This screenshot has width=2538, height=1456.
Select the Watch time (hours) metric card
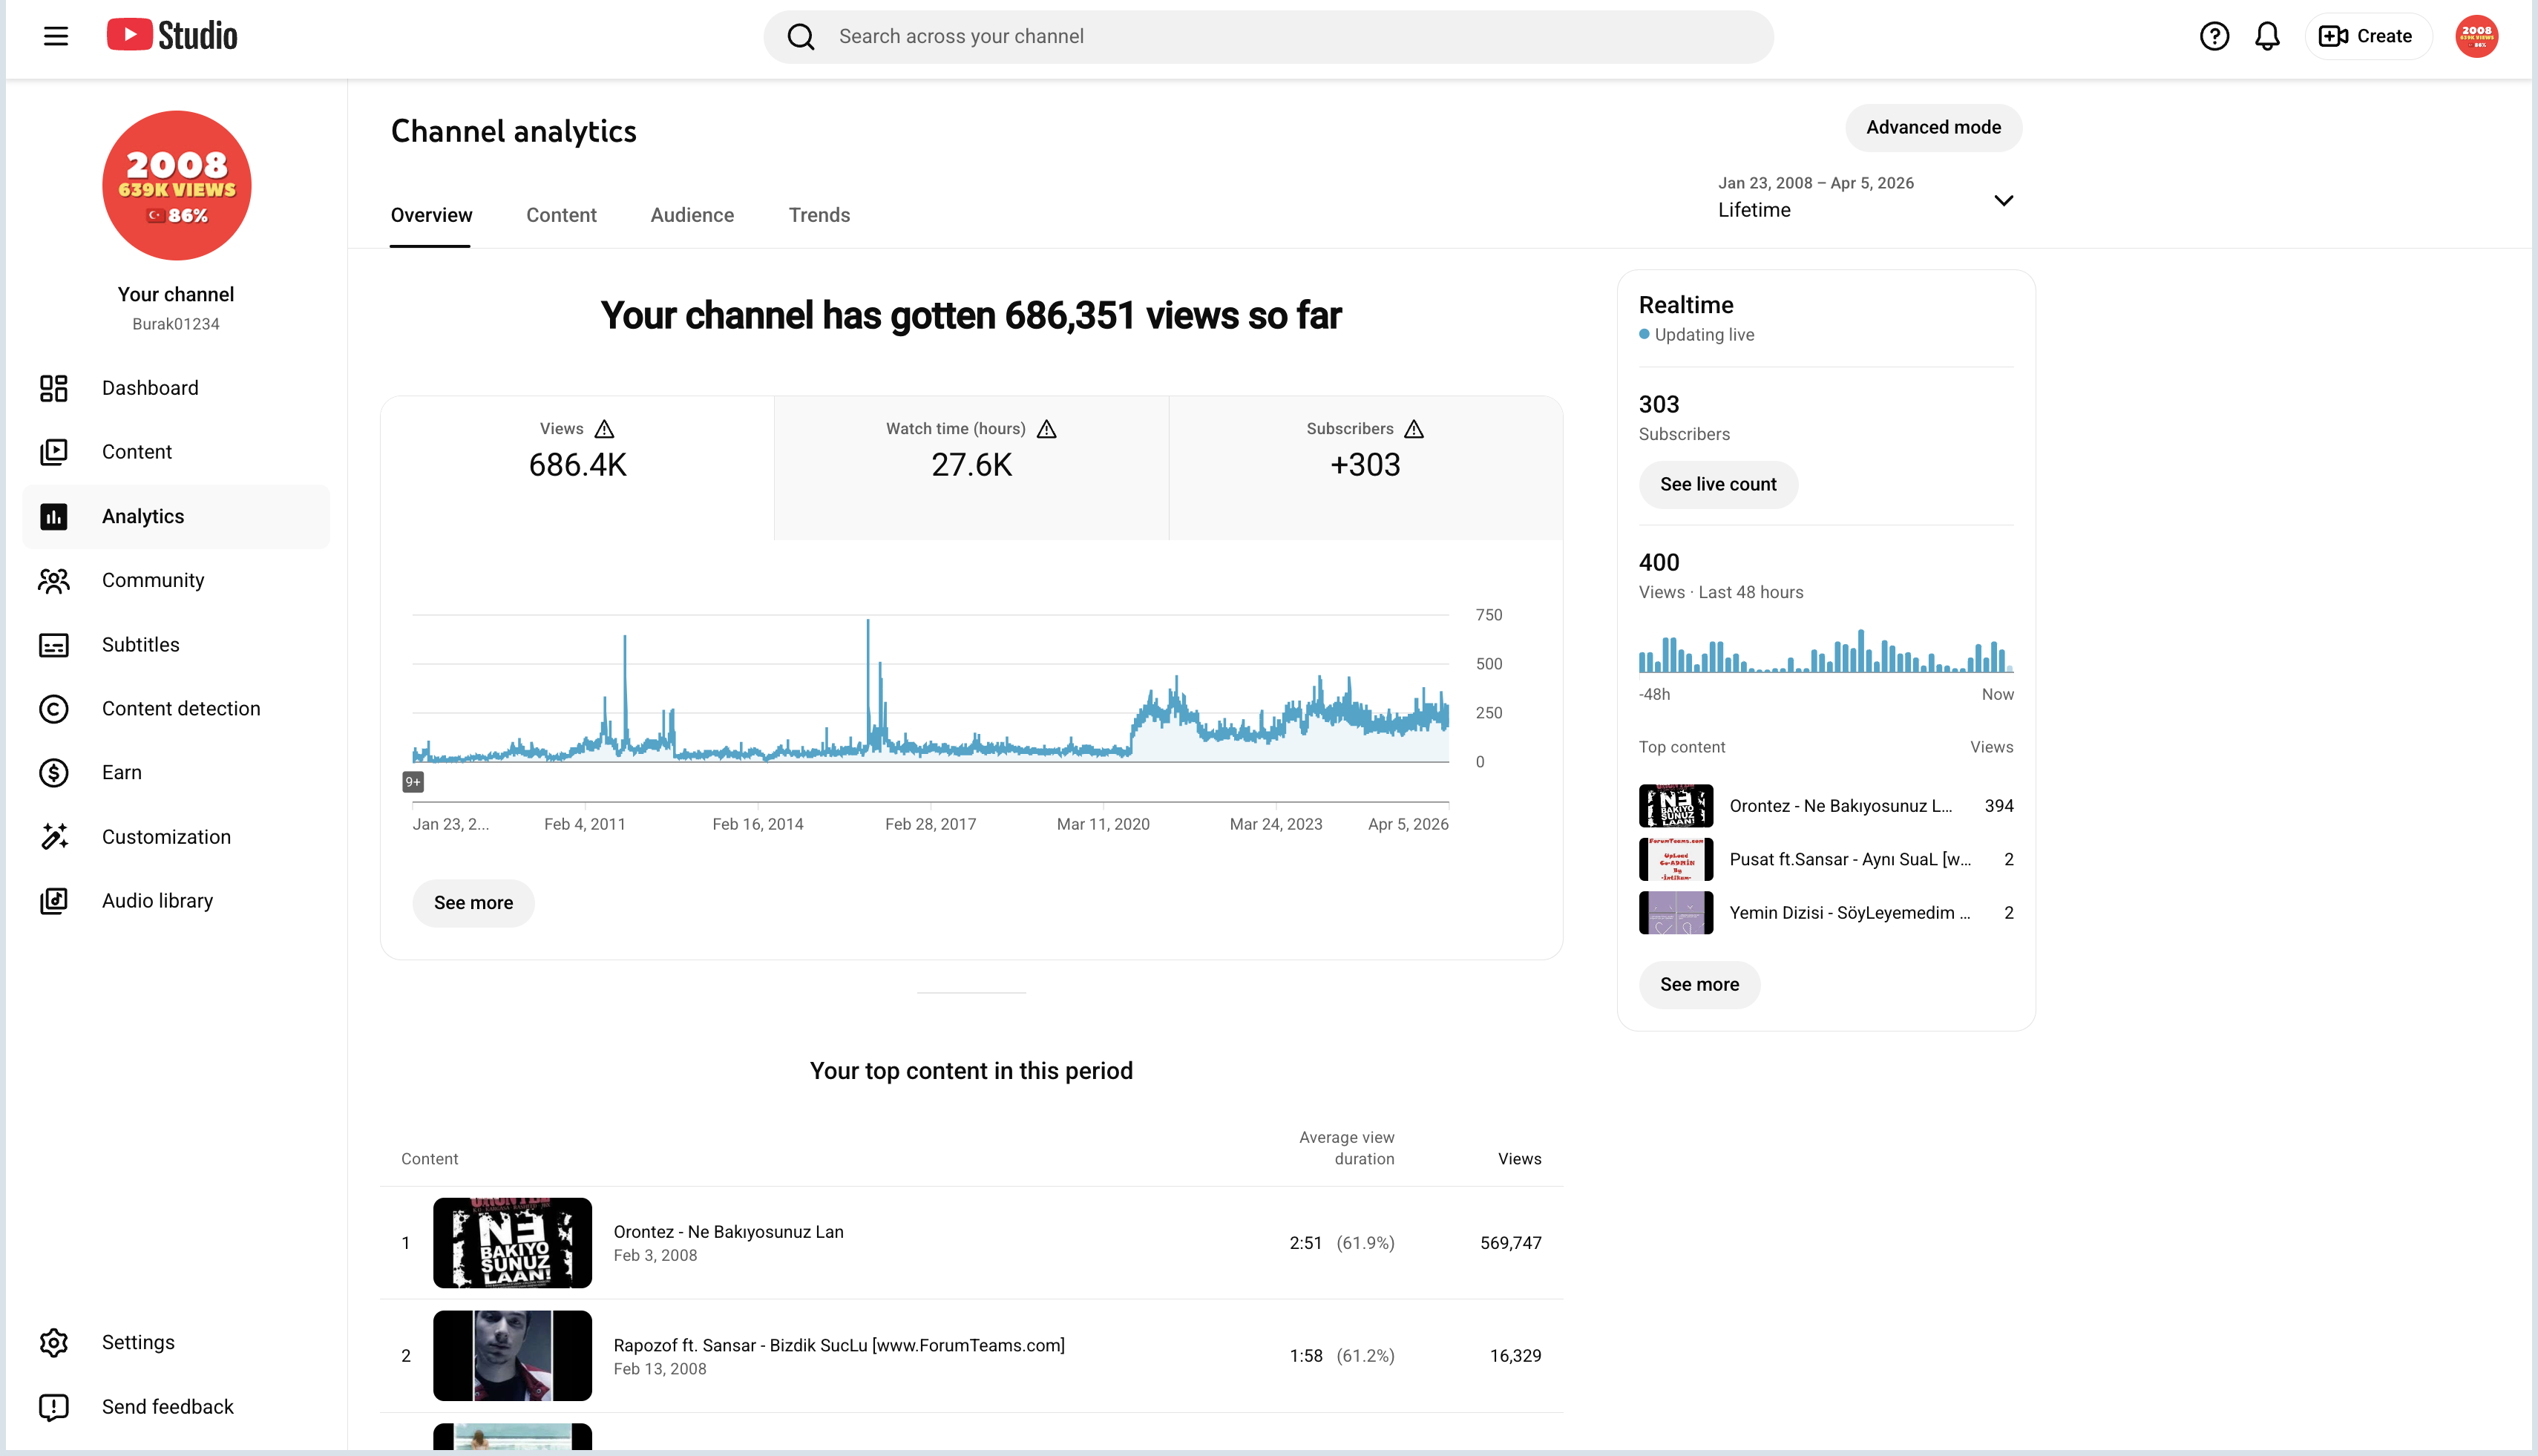[x=971, y=468]
